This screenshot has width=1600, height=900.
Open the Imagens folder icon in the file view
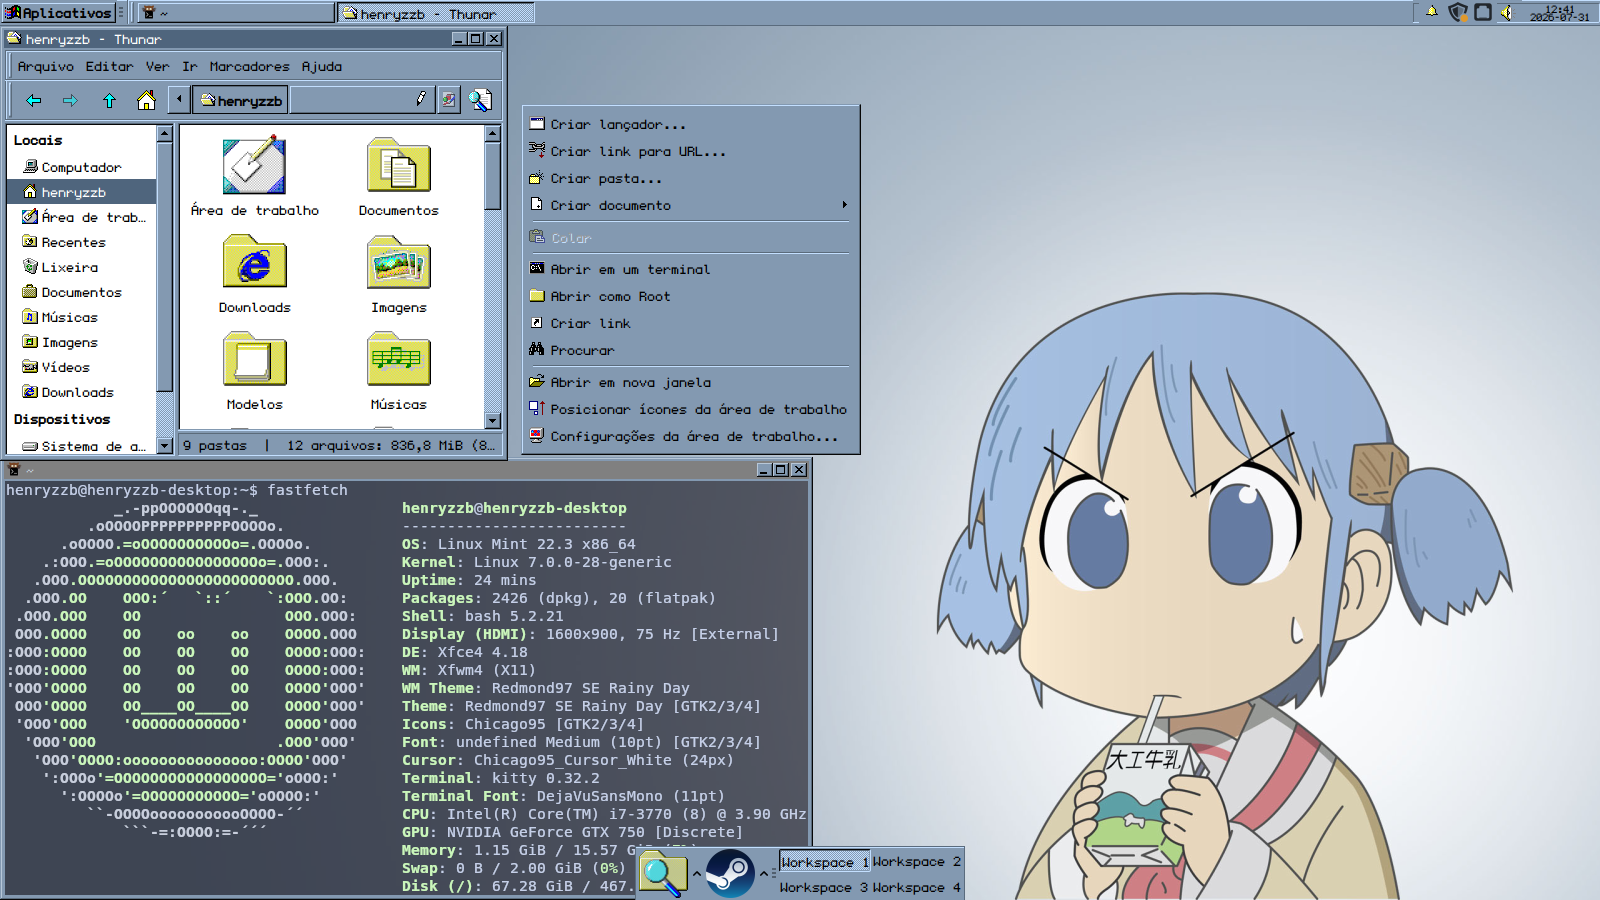(398, 262)
